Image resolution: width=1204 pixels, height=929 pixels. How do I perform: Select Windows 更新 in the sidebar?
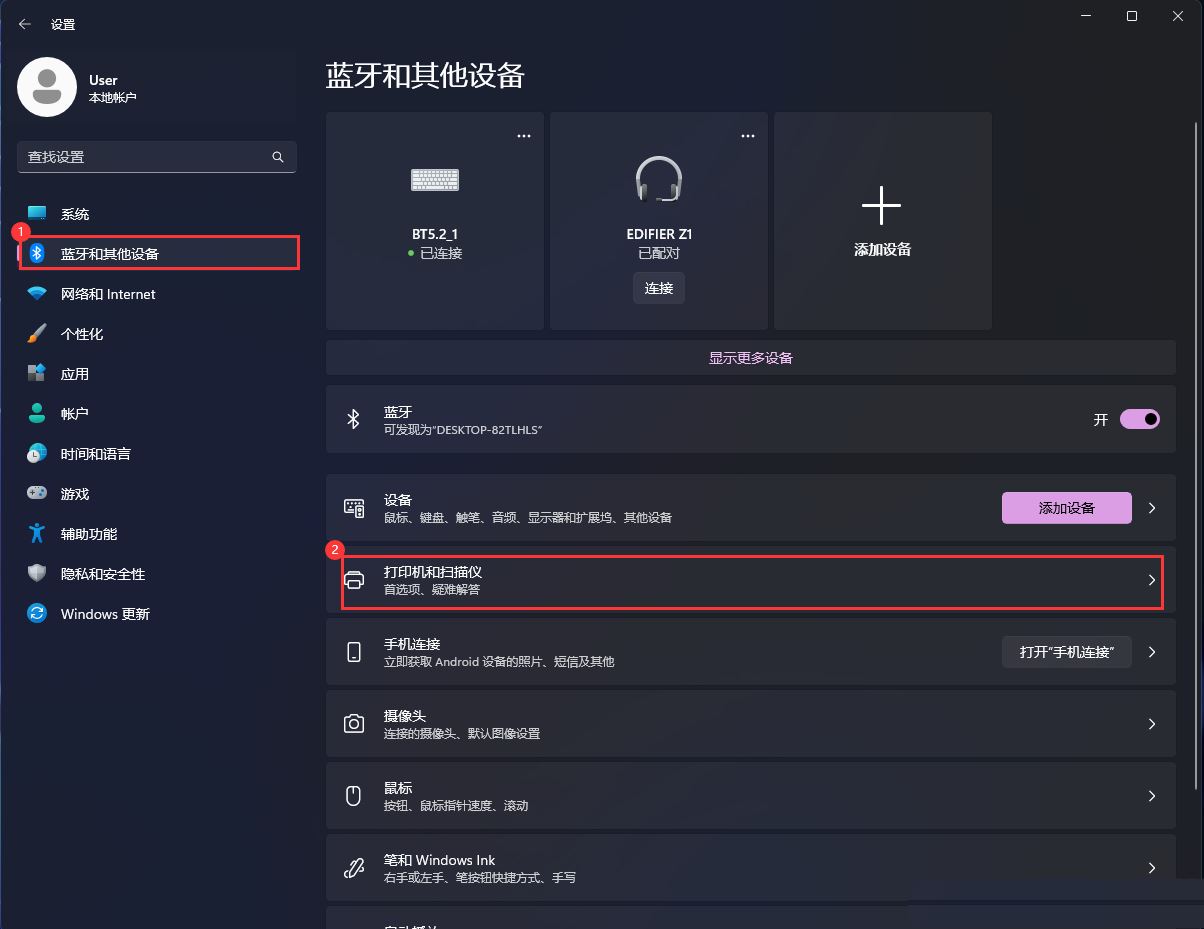(x=104, y=613)
